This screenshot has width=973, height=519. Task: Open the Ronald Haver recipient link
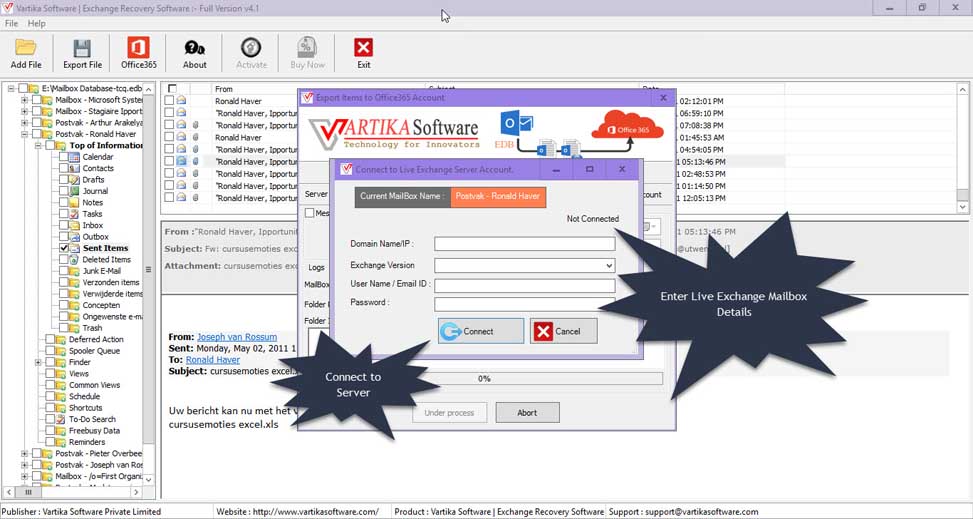tap(213, 359)
